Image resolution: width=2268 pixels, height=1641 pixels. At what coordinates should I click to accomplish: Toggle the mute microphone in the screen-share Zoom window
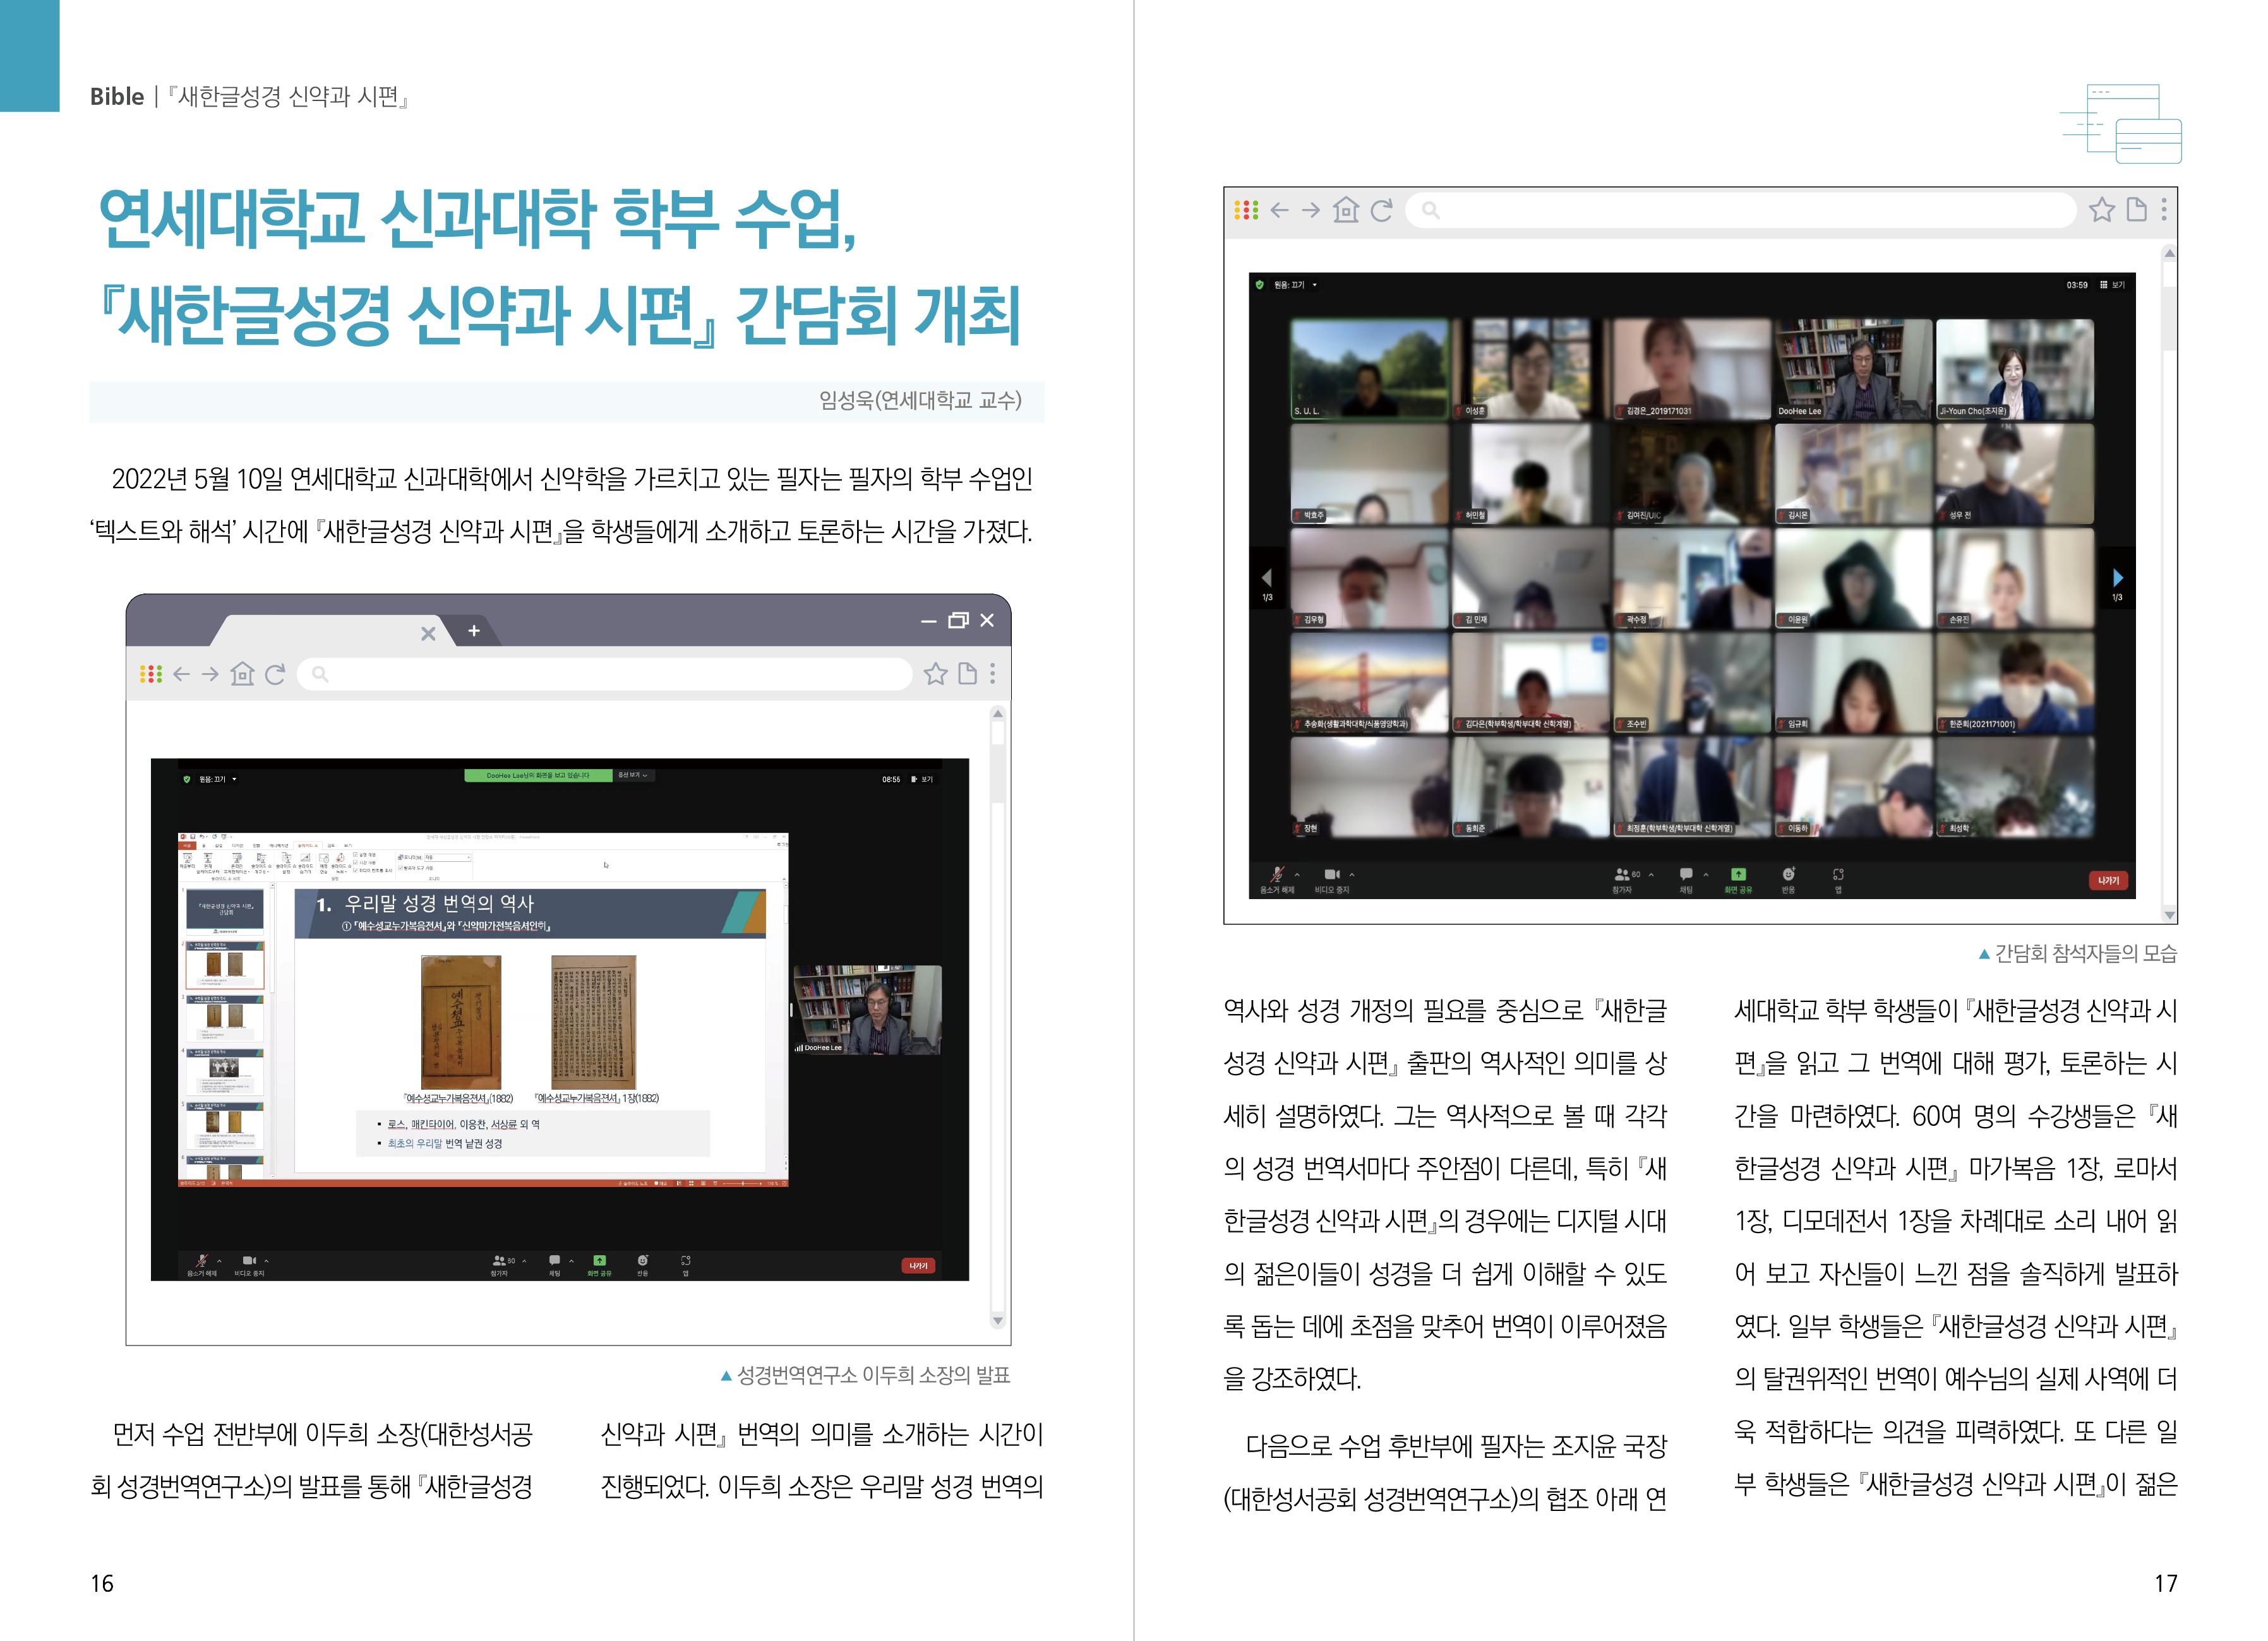pos(201,1261)
